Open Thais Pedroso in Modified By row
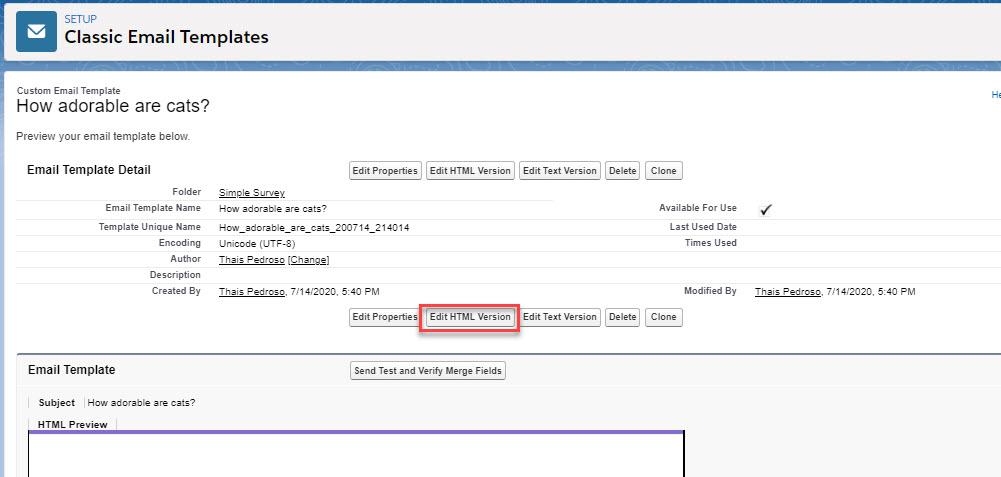The image size is (1001, 477). 788,292
